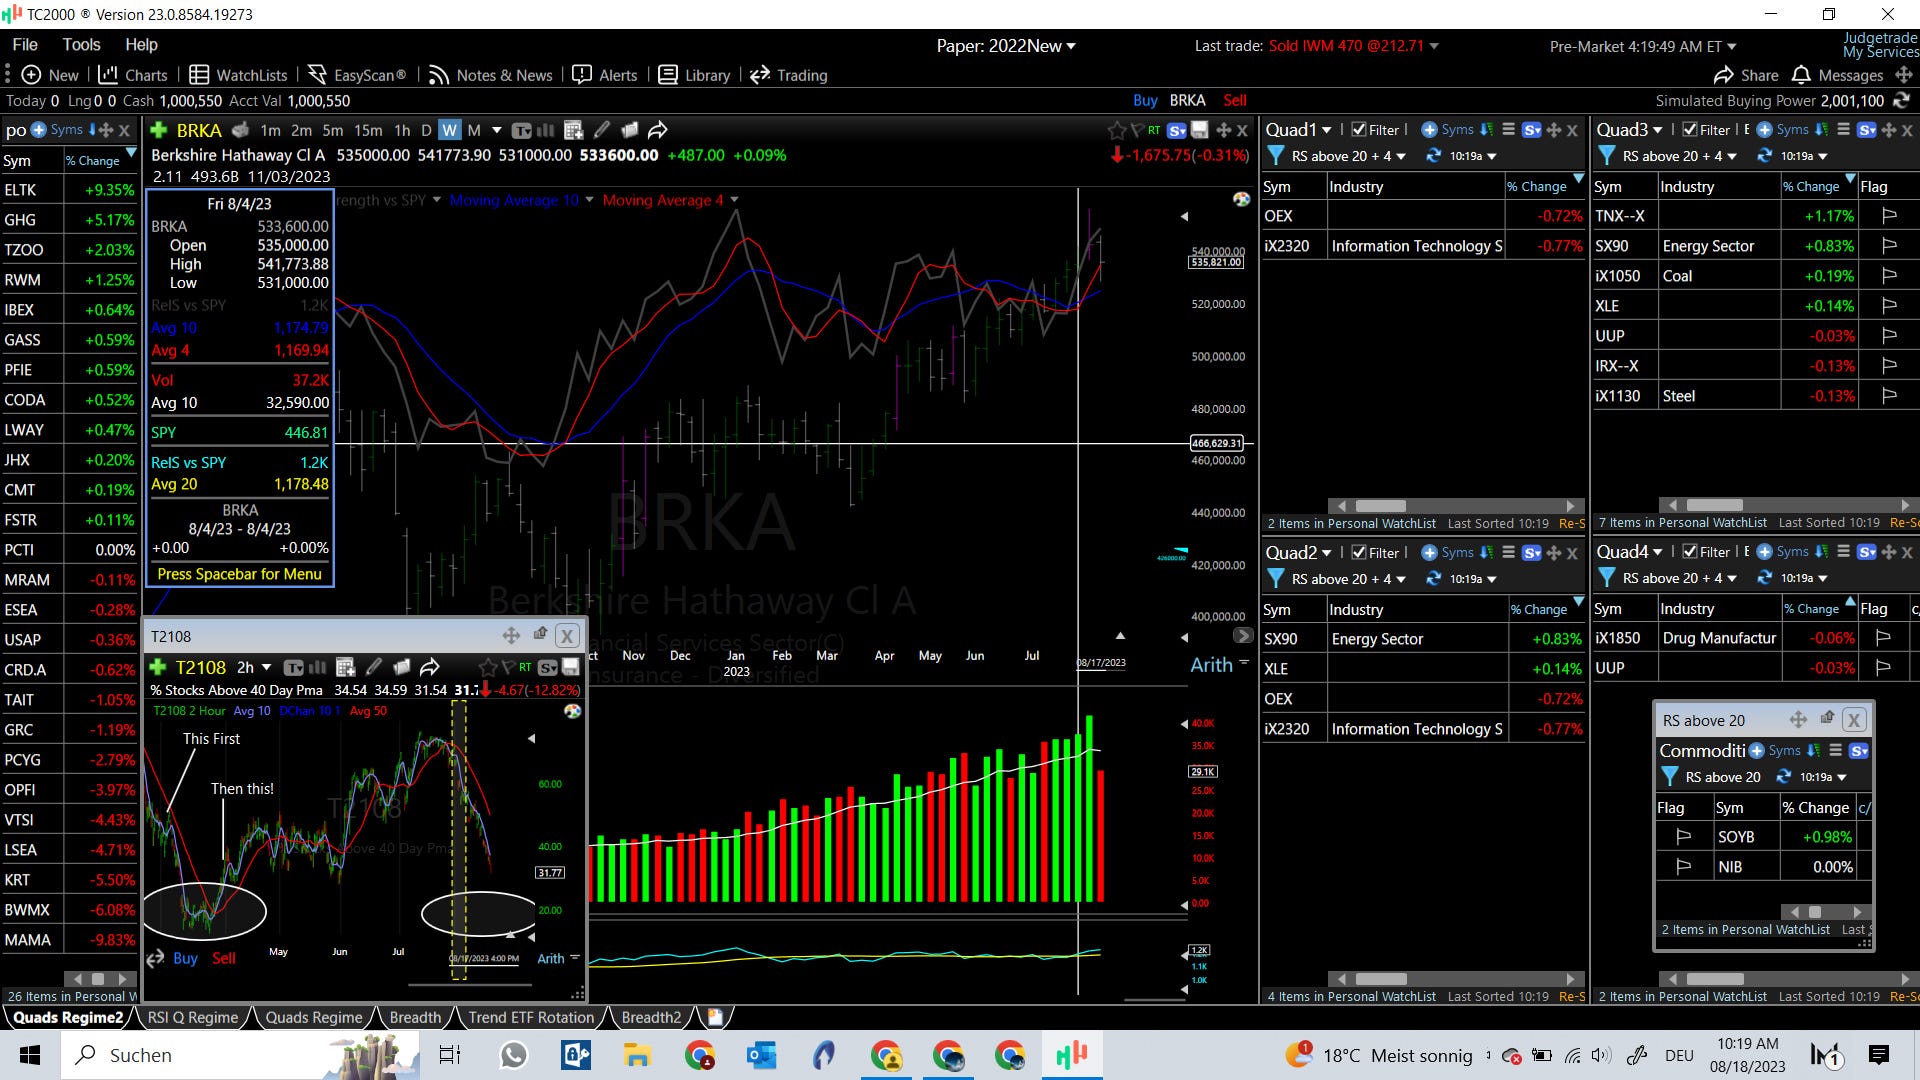
Task: Click the calendar add icon on chart toolbar
Action: pos(573,130)
